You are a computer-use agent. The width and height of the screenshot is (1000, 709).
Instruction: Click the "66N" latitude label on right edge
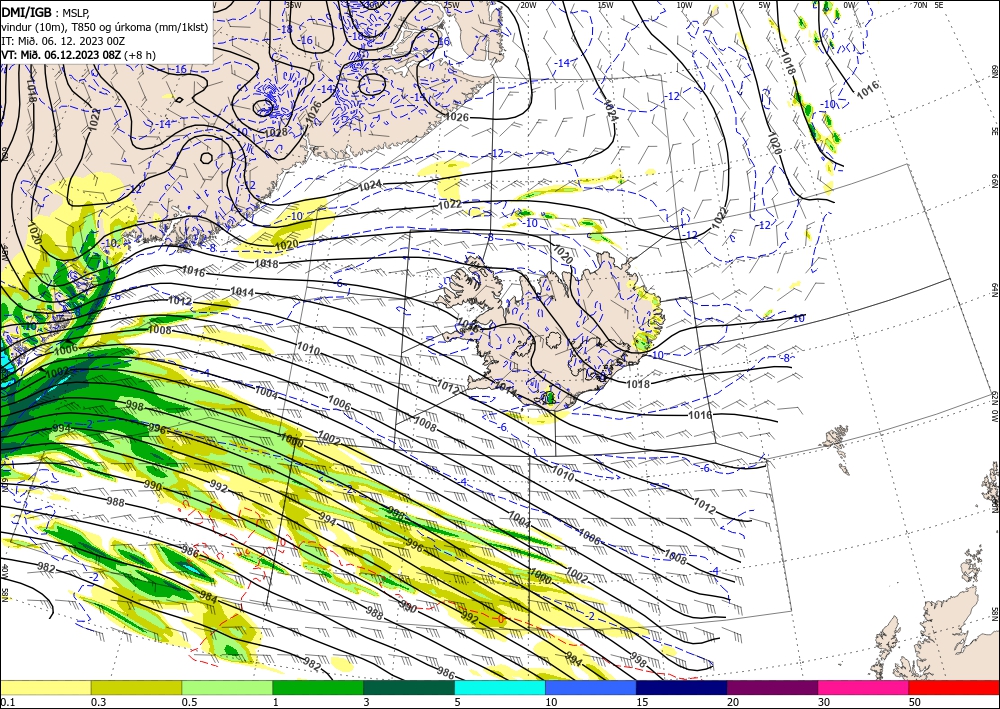tap(994, 181)
